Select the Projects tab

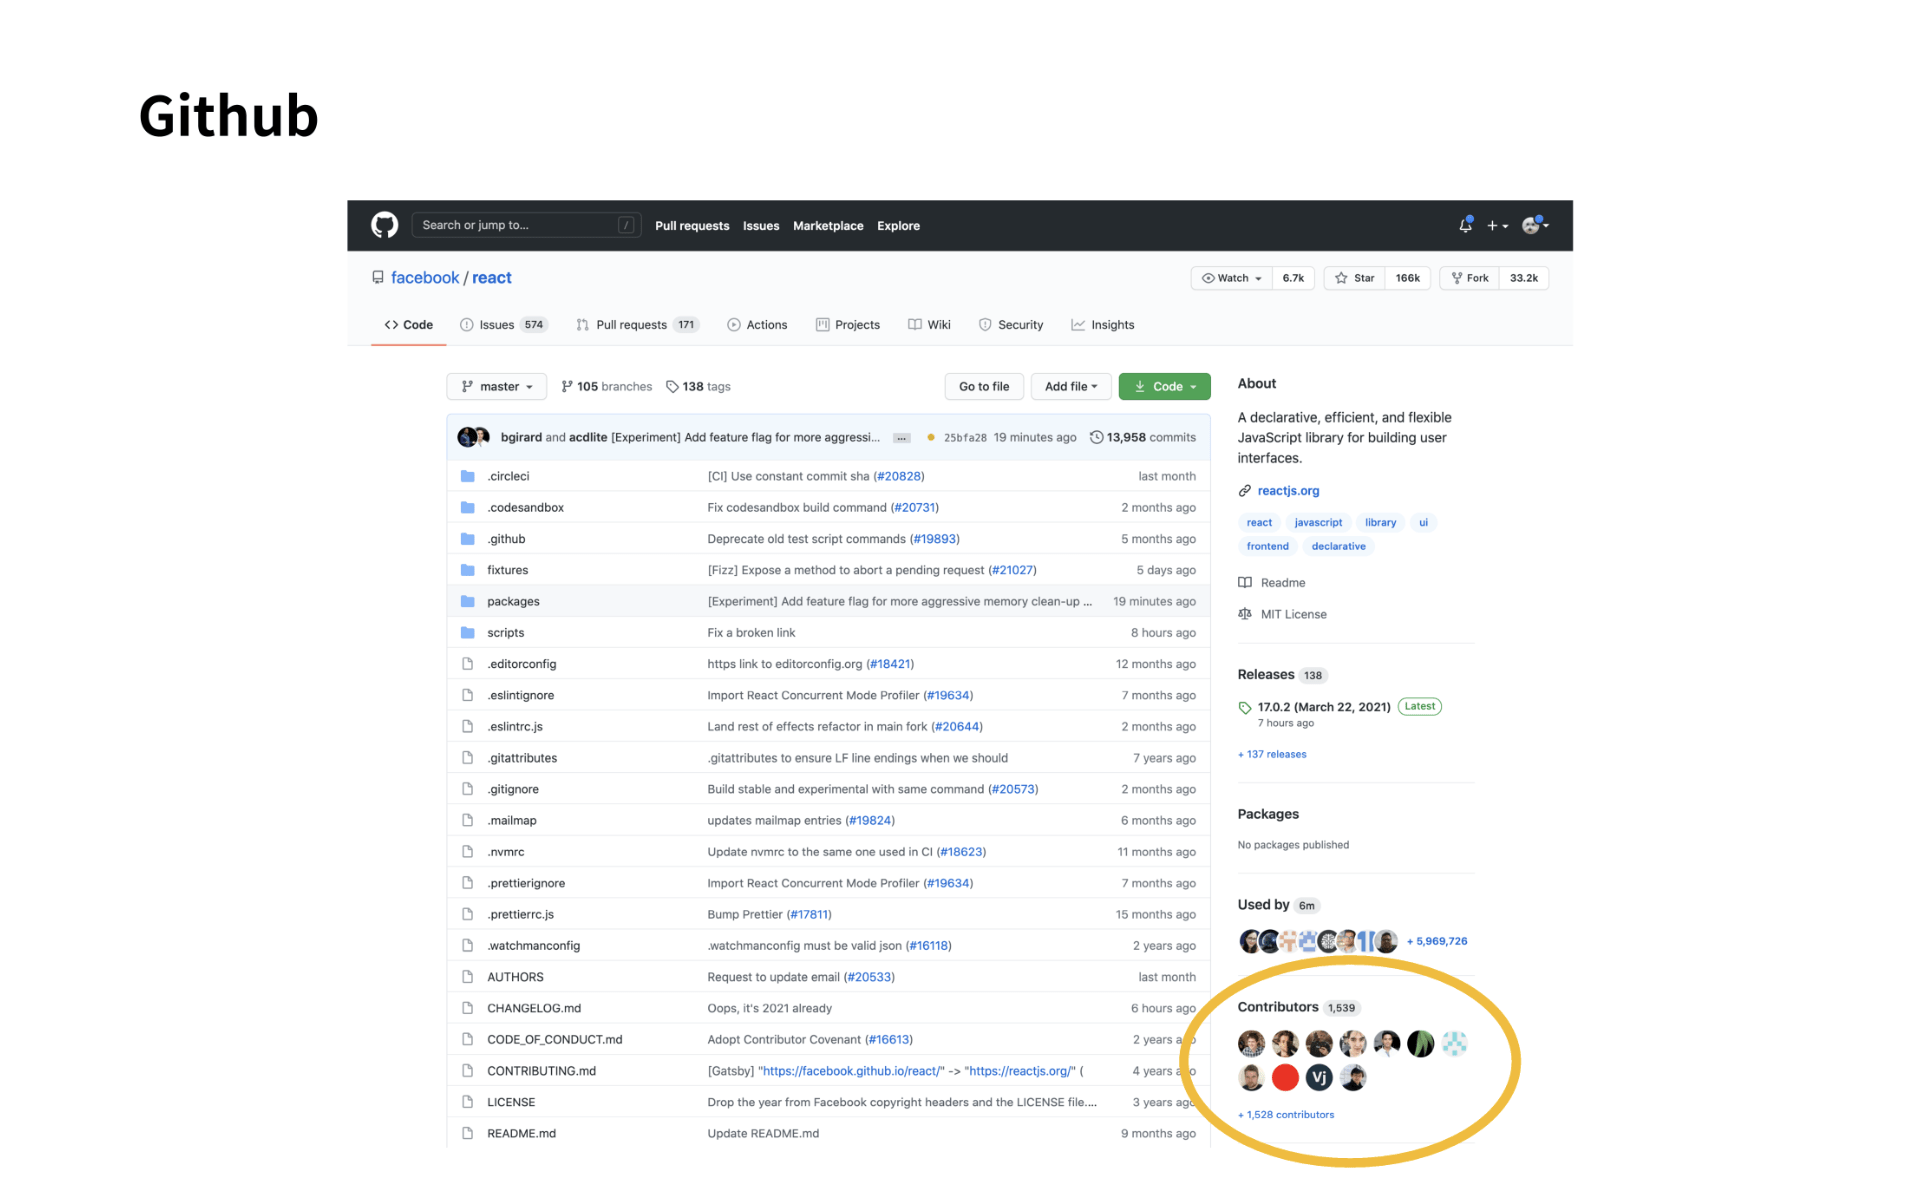[847, 325]
